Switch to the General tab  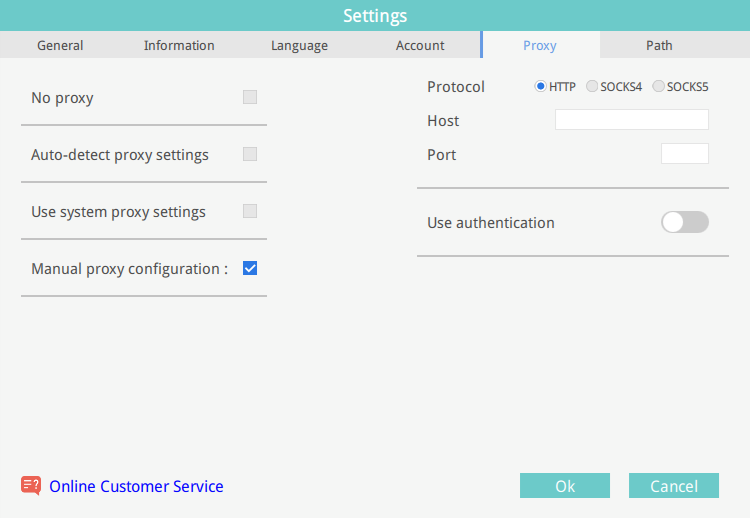pos(60,45)
